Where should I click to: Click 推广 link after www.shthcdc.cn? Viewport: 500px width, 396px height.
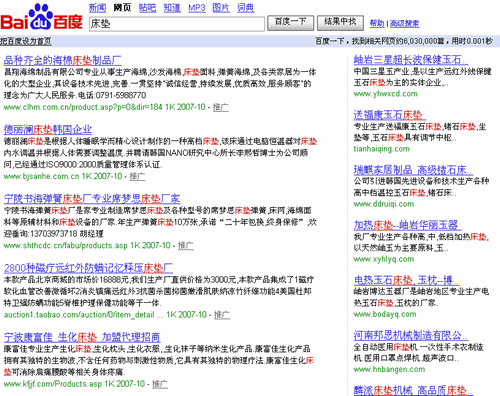pos(186,245)
